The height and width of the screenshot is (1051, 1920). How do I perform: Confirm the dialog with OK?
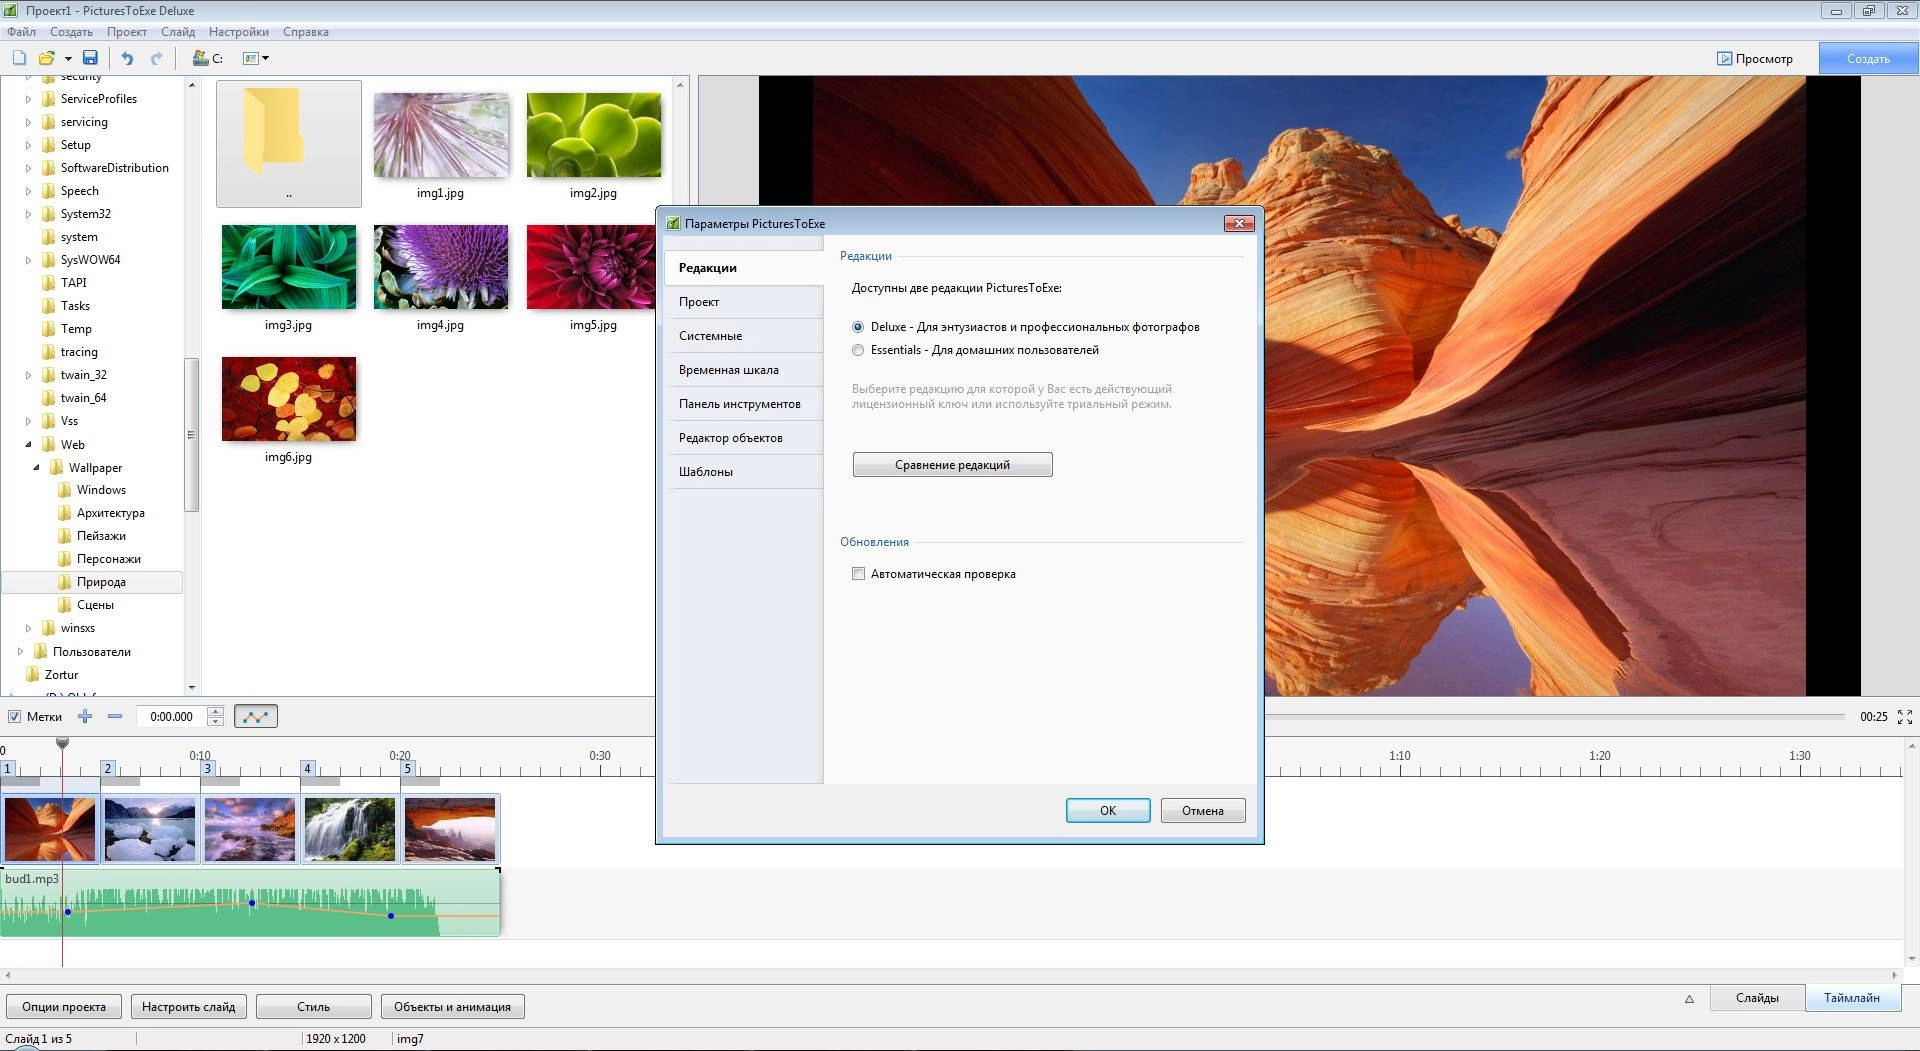[1108, 811]
